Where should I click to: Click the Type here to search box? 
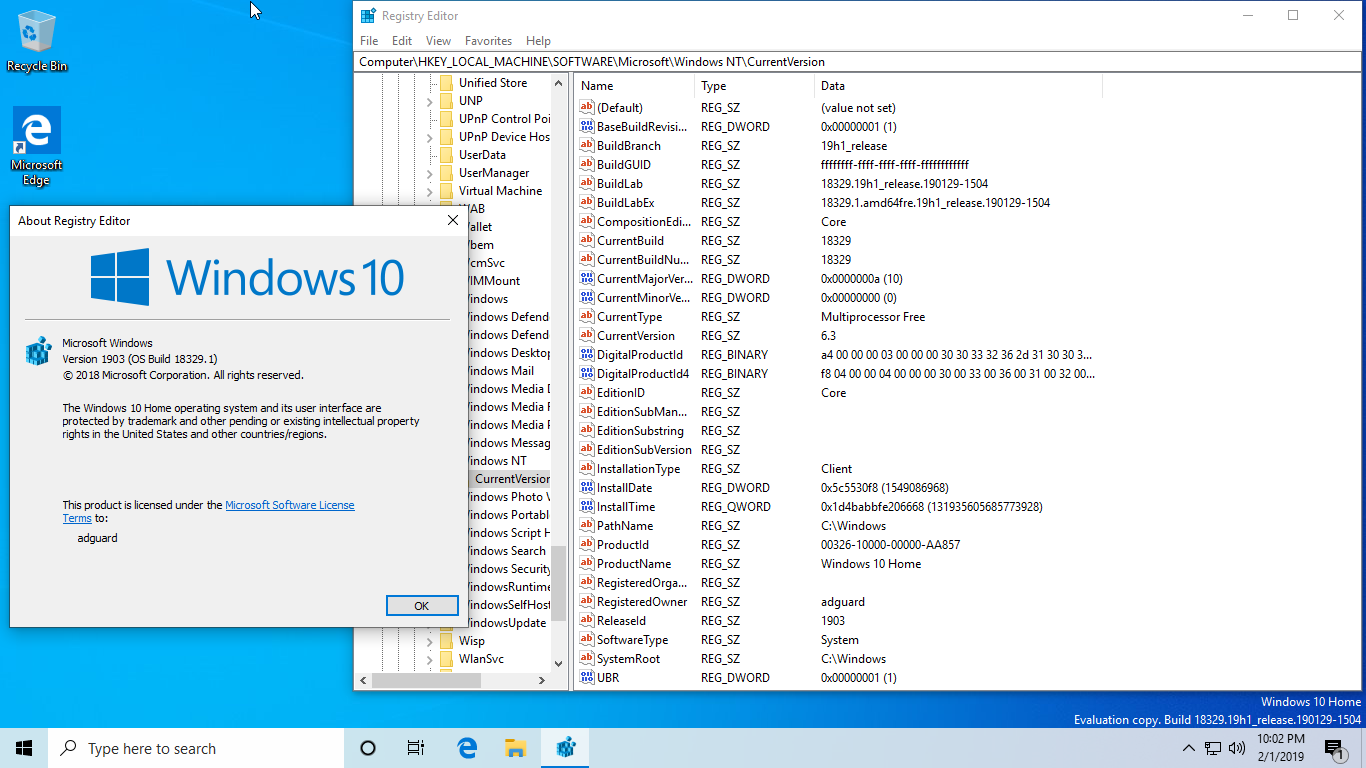click(196, 748)
